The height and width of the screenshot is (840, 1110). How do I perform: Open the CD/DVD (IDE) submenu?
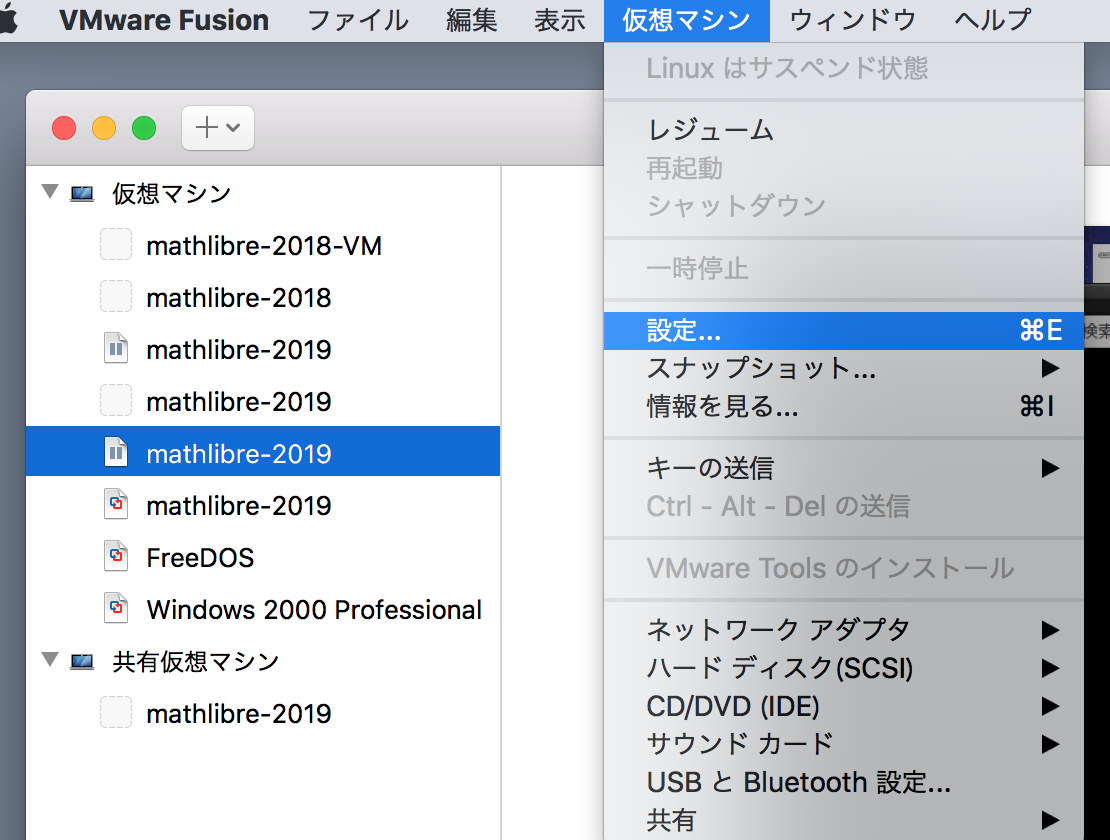tap(844, 706)
